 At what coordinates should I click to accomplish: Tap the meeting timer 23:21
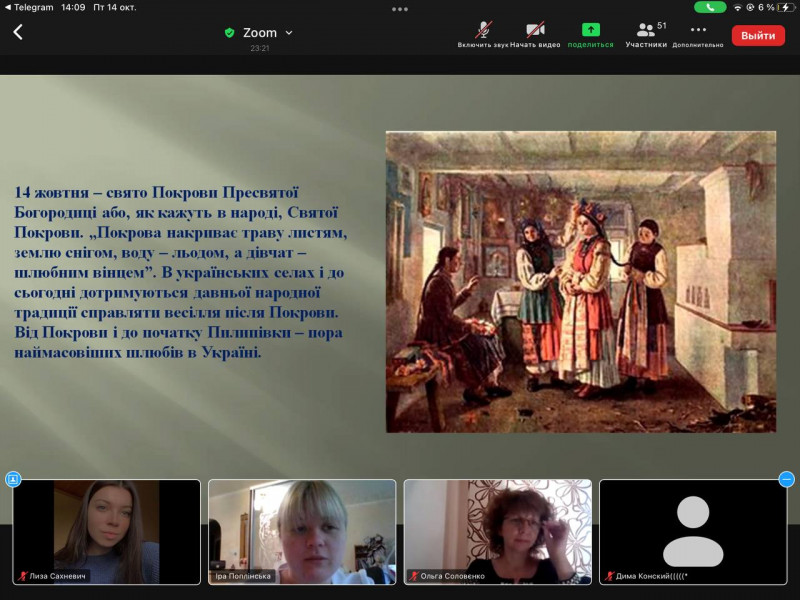pyautogui.click(x=260, y=48)
